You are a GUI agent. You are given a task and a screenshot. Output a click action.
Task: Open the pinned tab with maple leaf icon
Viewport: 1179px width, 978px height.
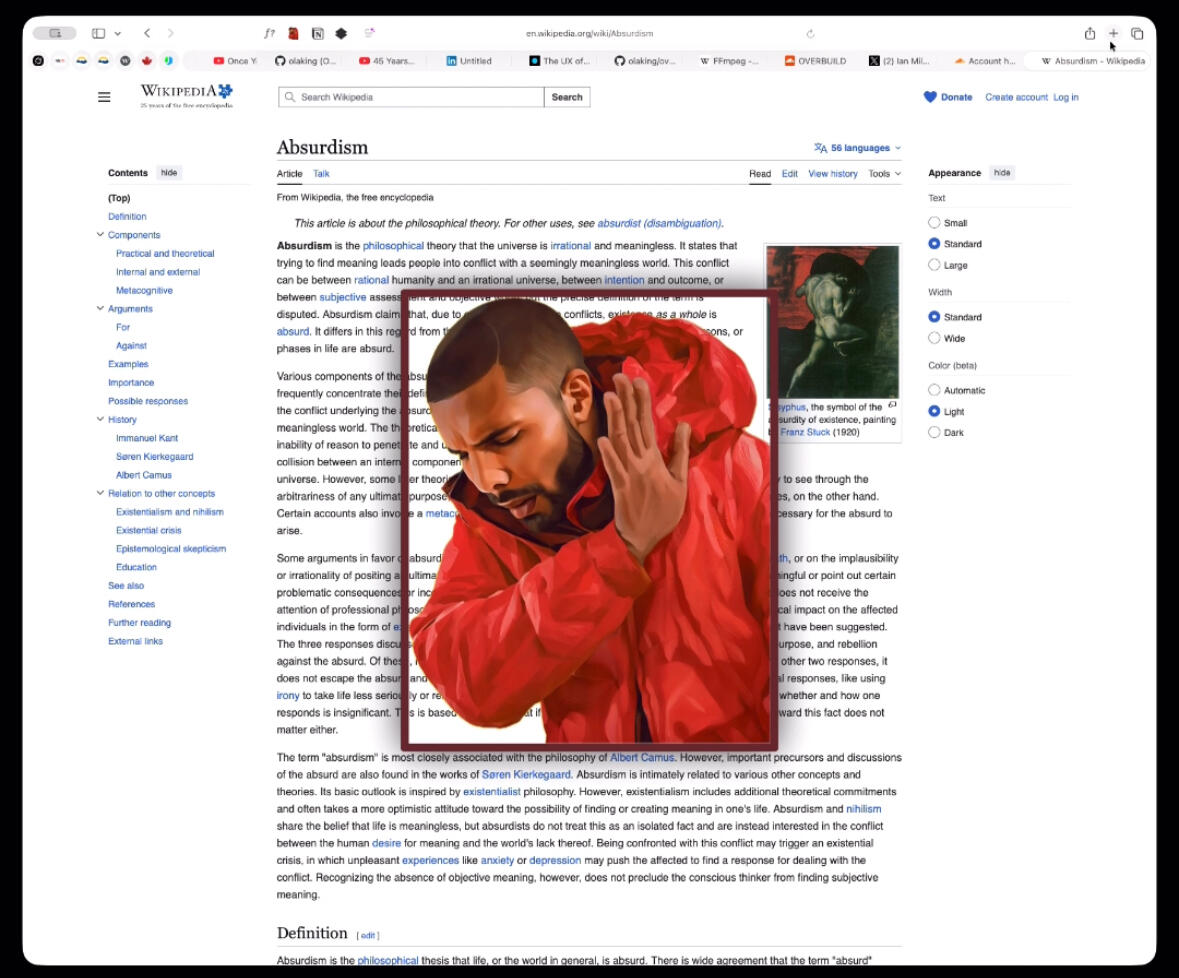(x=147, y=61)
